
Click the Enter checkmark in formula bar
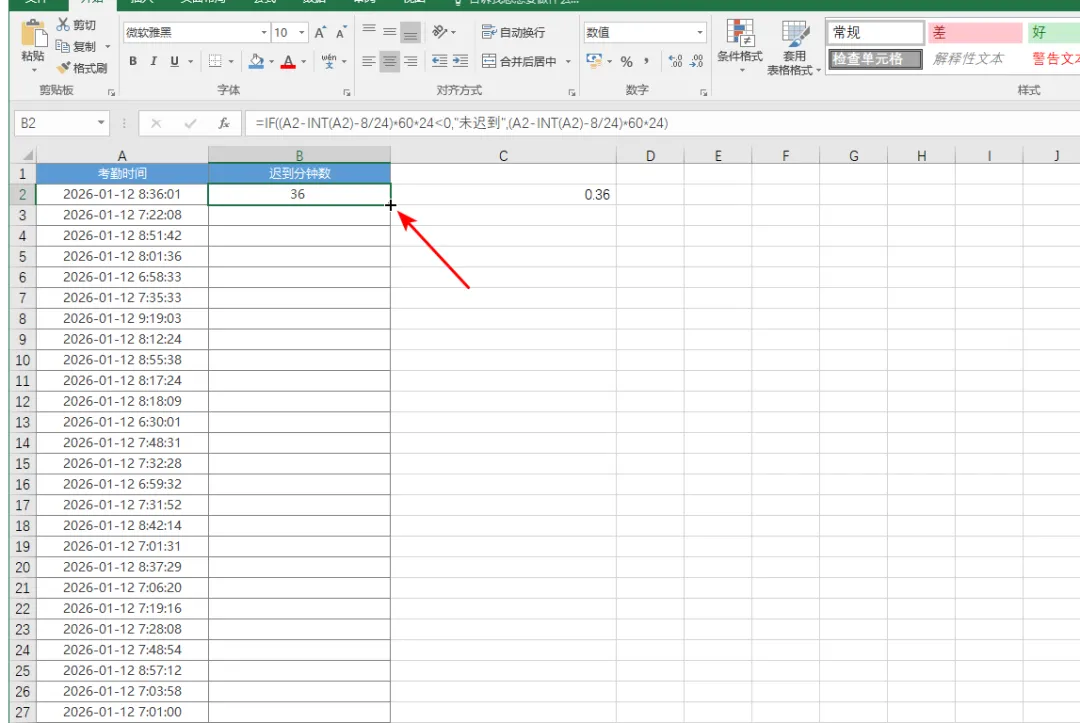point(190,123)
